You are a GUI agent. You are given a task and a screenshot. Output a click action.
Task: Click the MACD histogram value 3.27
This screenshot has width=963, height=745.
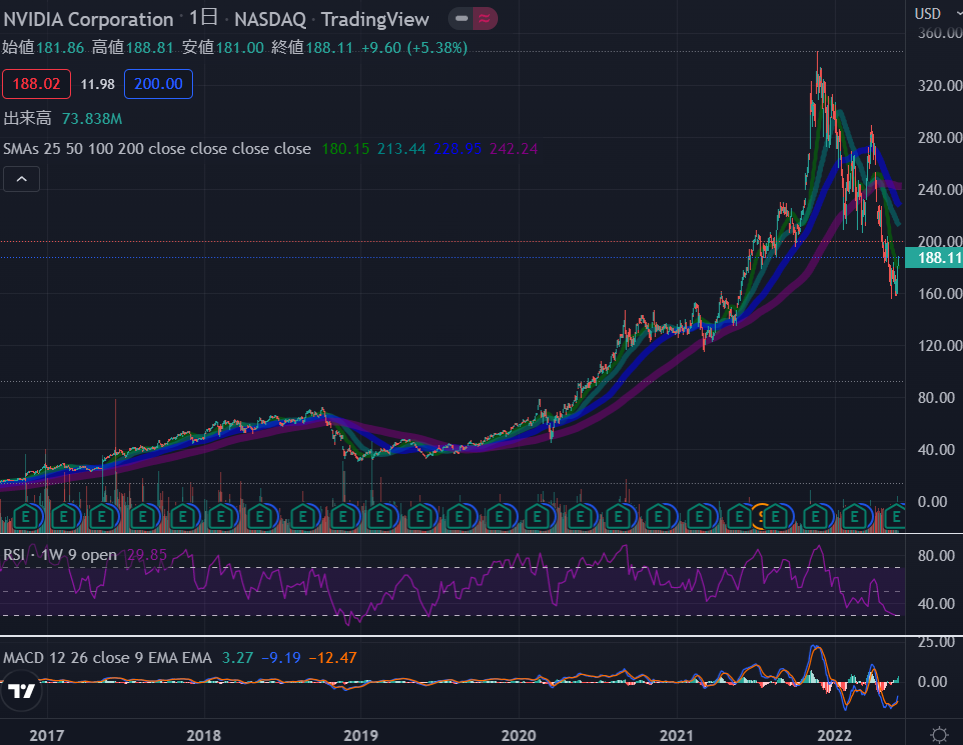pyautogui.click(x=238, y=658)
